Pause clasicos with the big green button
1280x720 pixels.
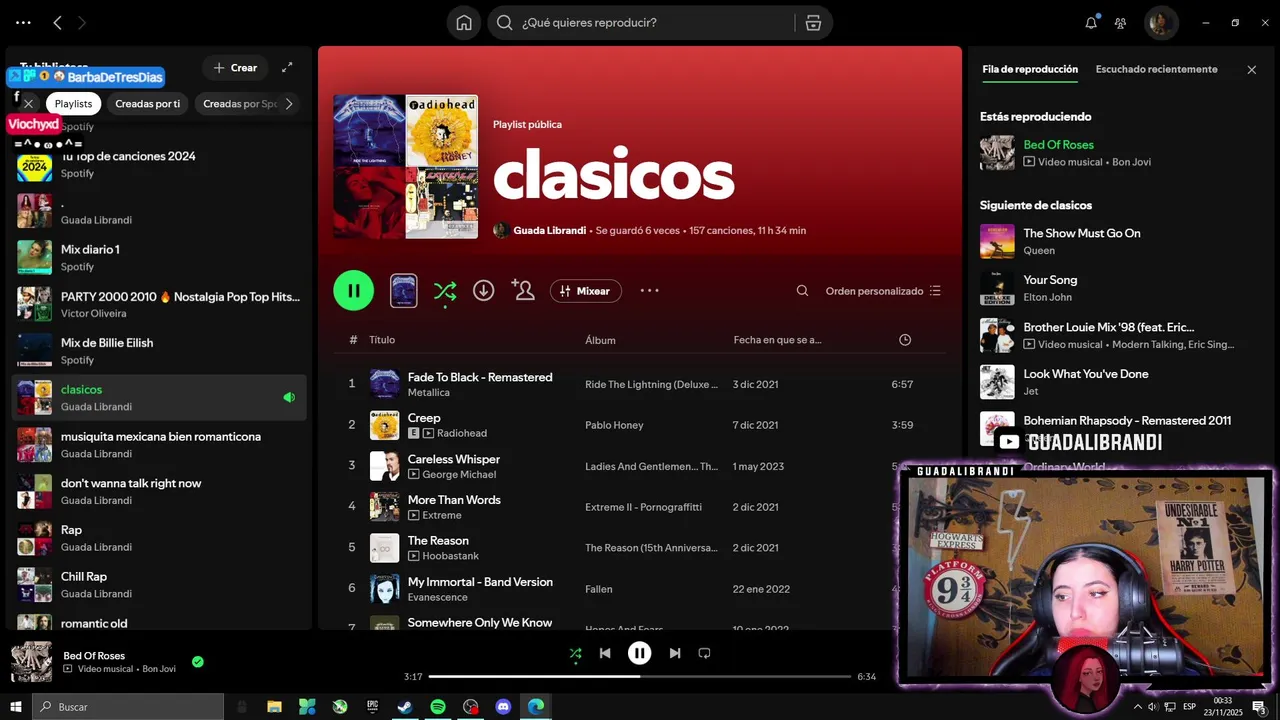pos(354,291)
